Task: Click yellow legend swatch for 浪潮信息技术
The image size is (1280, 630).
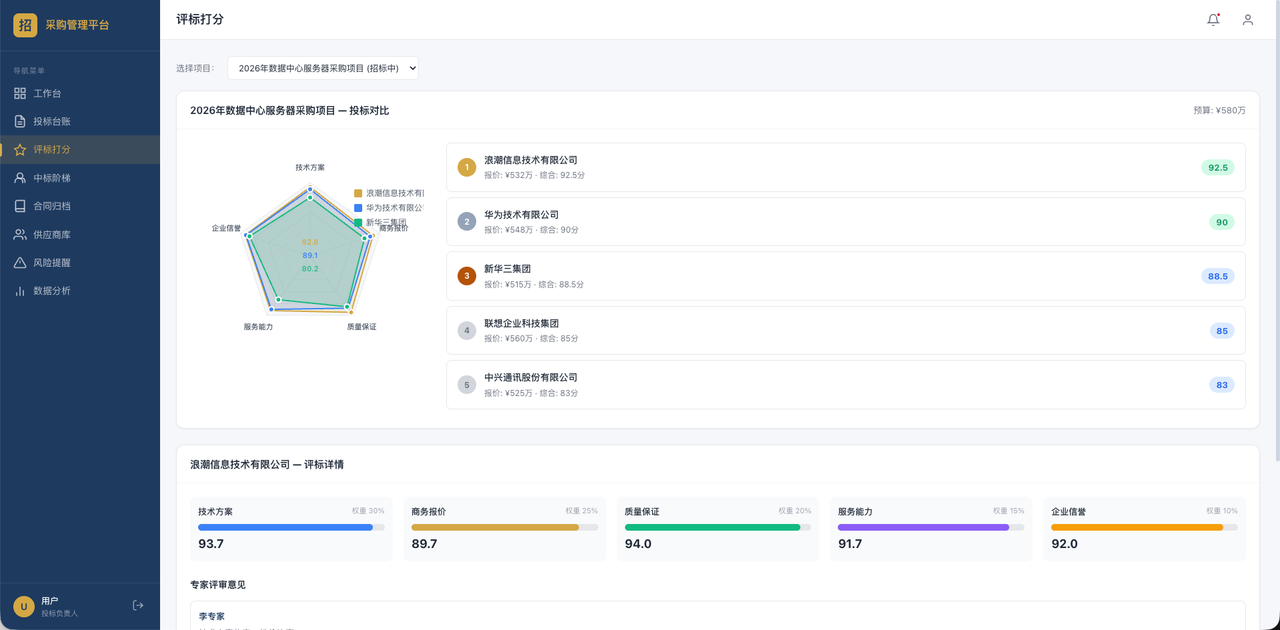Action: point(358,193)
